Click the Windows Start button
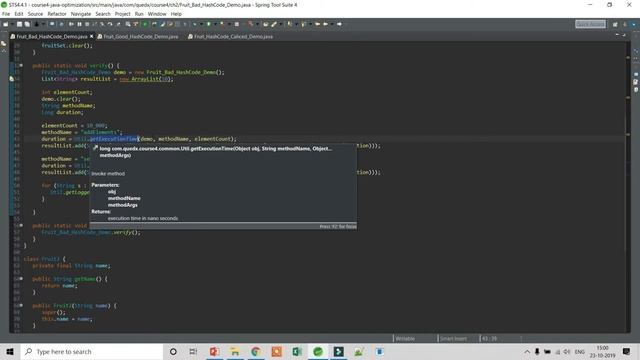 [10, 351]
